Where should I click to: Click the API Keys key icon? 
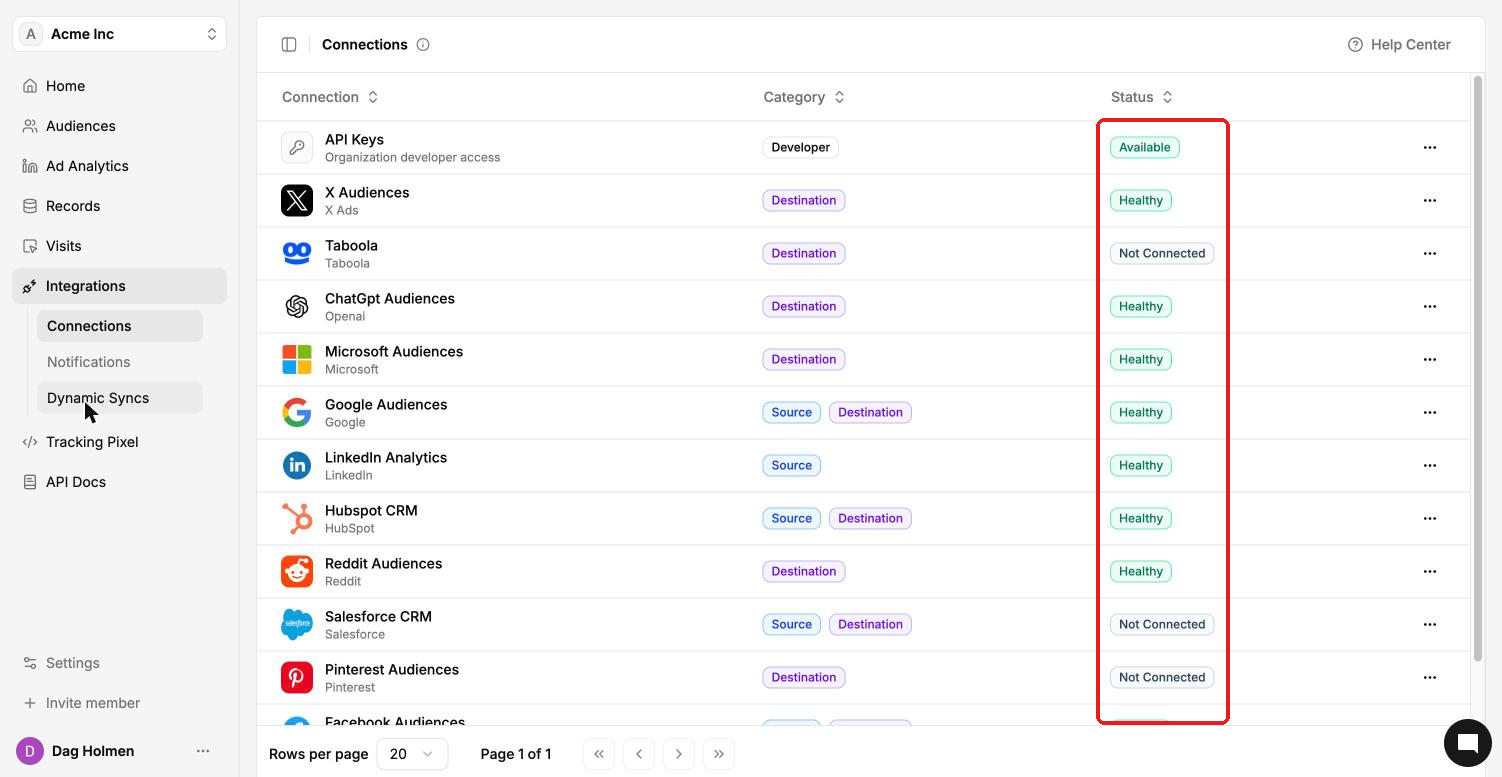point(297,148)
